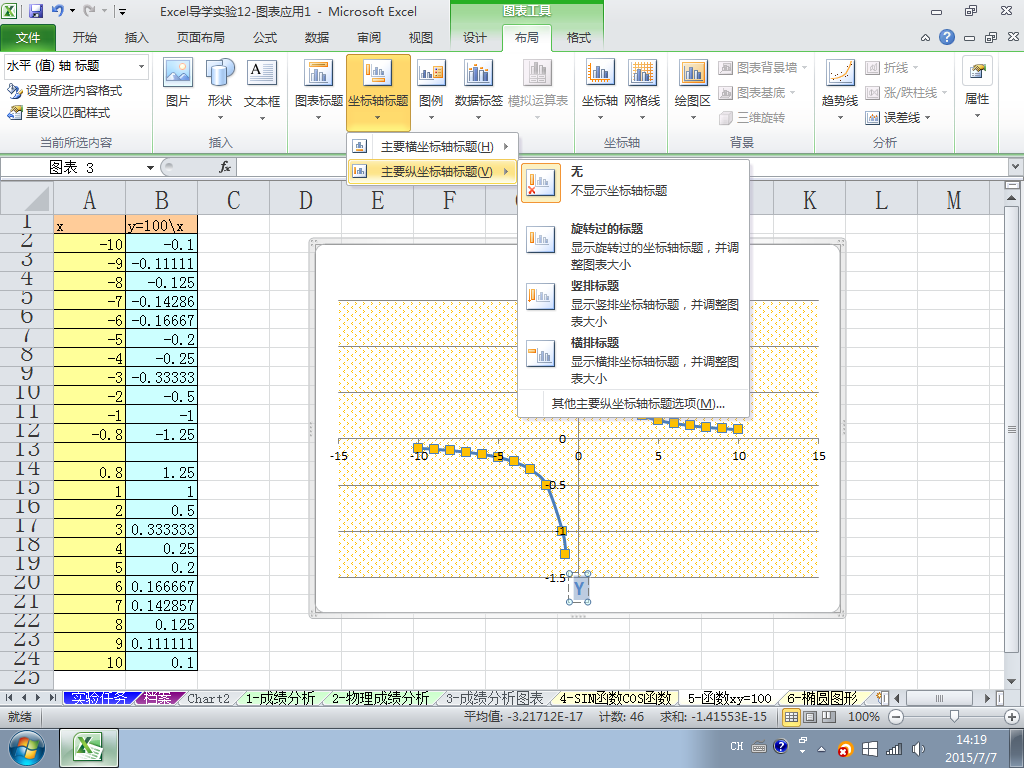Screen dimensions: 1024x768
Task: Click the Axis Titles (坐标轴标题) button
Action: point(378,91)
